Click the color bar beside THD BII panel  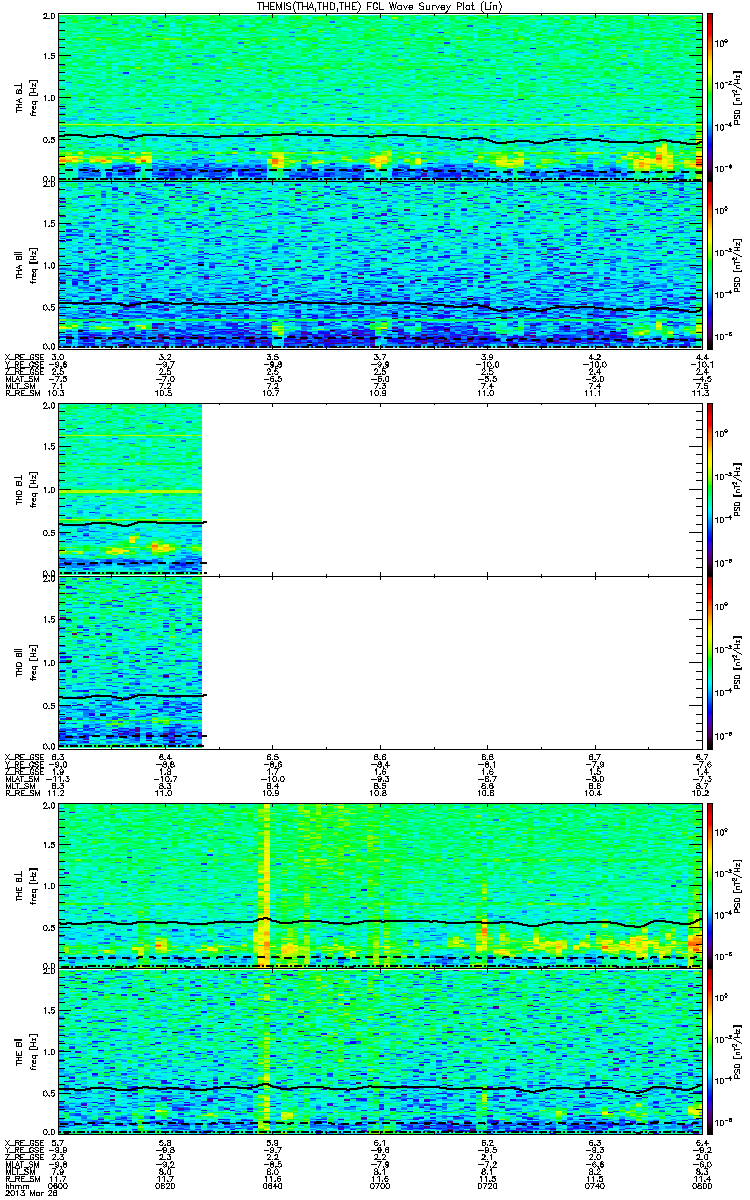712,661
